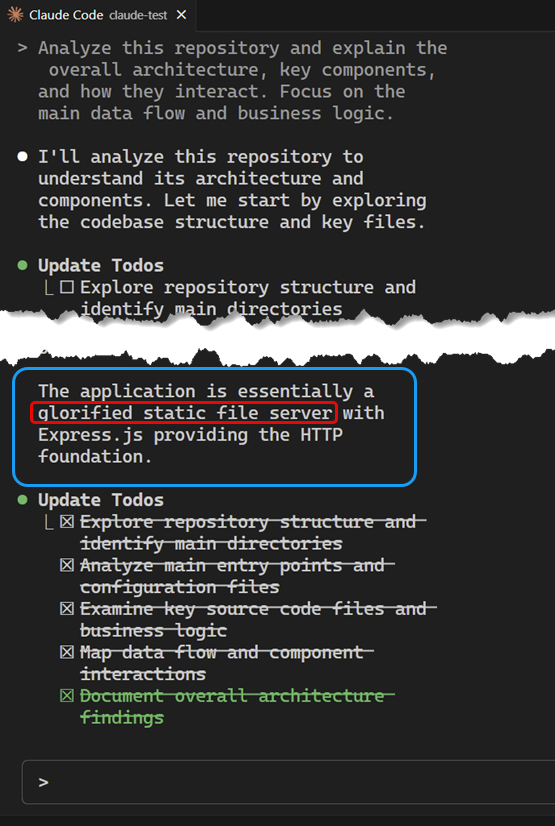
Task: Close the claude-test tab
Action: coord(181,15)
